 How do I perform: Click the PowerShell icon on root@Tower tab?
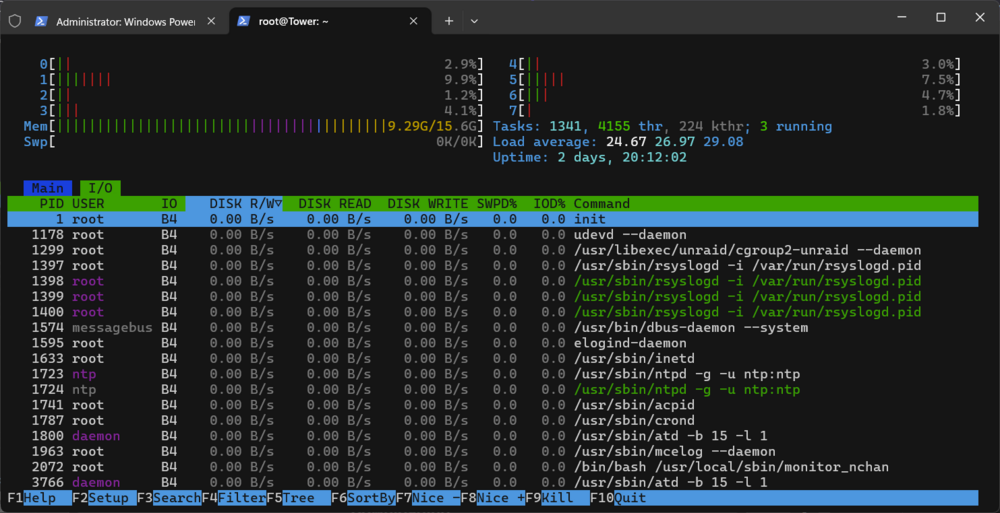pyautogui.click(x=243, y=21)
